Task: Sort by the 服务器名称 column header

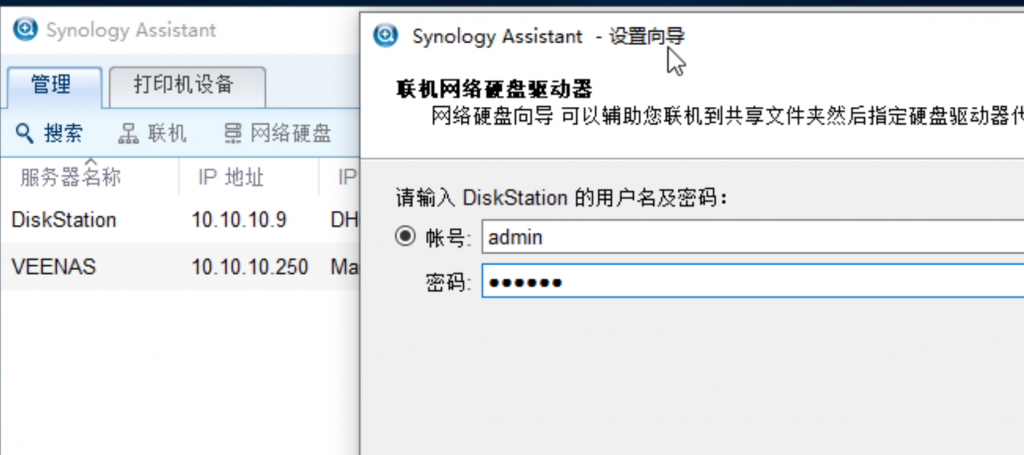Action: click(70, 179)
